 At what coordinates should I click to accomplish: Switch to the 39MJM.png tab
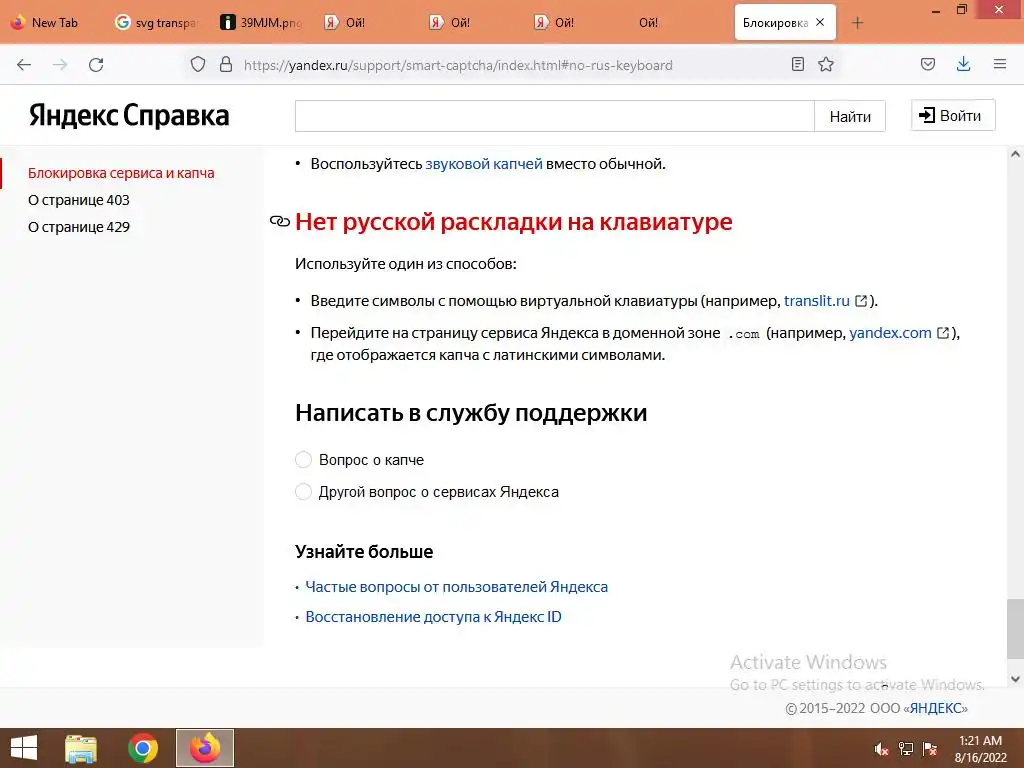(x=263, y=23)
